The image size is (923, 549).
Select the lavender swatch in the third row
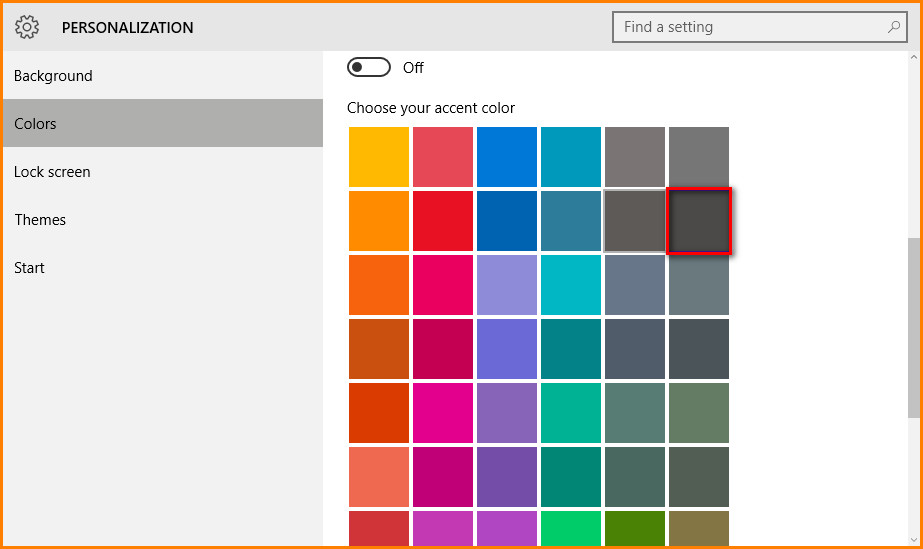(507, 285)
